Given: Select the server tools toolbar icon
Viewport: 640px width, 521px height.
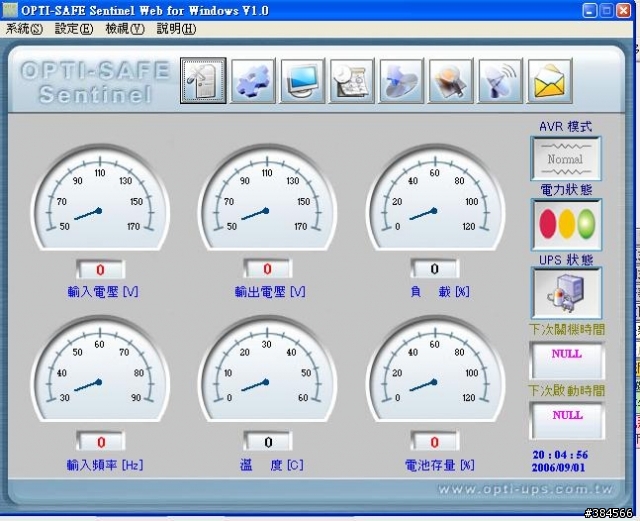Looking at the screenshot, I should (x=203, y=80).
